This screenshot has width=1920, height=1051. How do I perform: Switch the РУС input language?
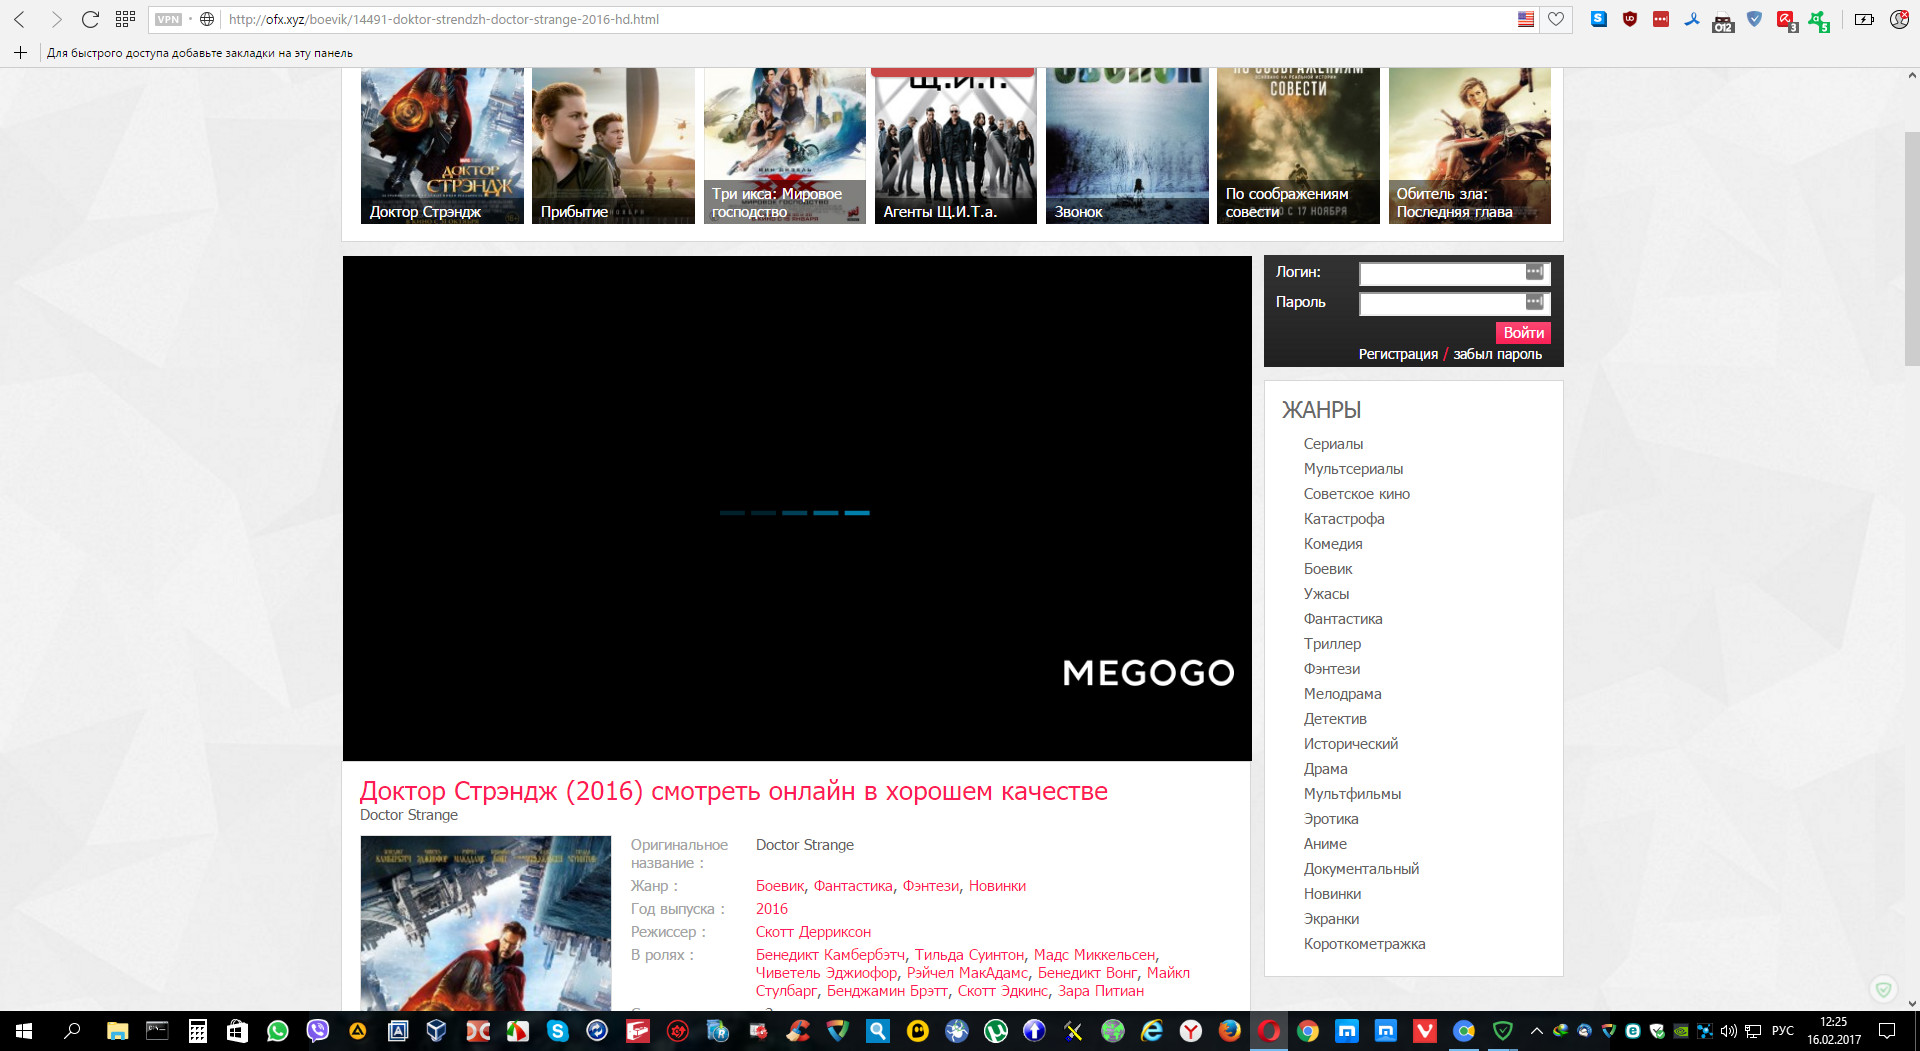coord(1782,1031)
